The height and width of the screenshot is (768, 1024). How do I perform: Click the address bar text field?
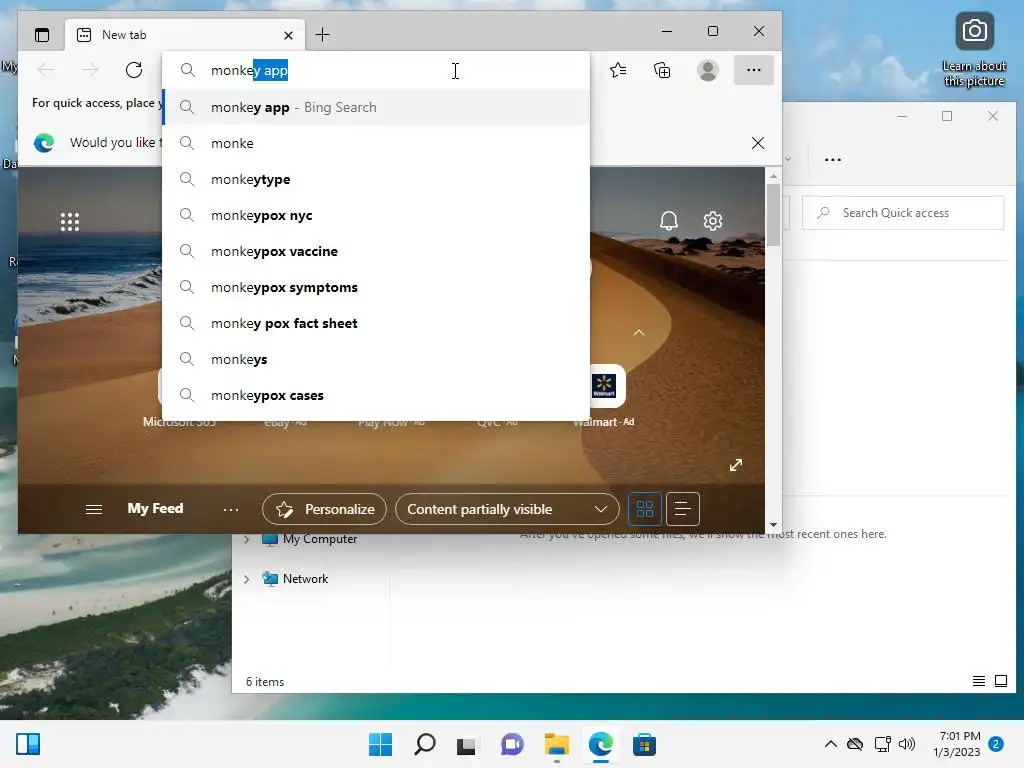tap(377, 70)
